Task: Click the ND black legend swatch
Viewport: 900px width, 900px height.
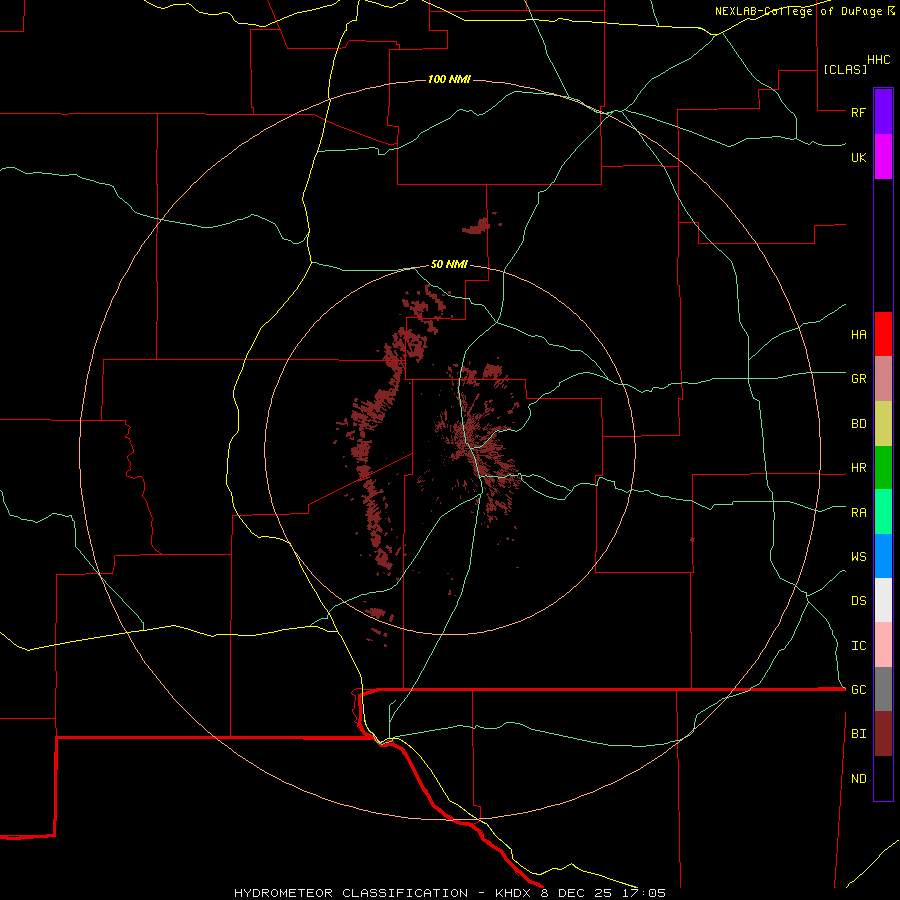Action: point(883,778)
